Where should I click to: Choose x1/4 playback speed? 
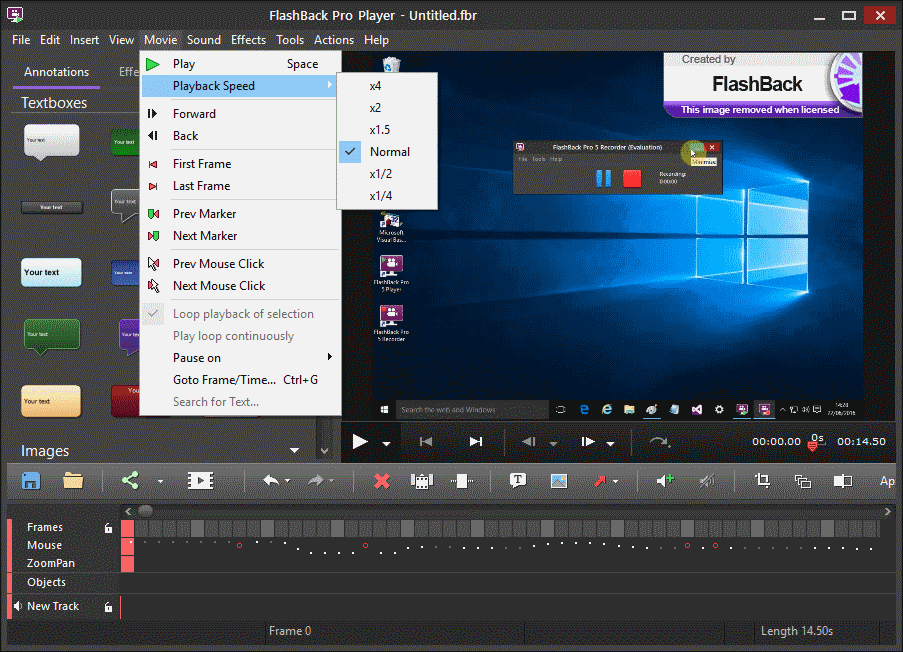pyautogui.click(x=387, y=196)
